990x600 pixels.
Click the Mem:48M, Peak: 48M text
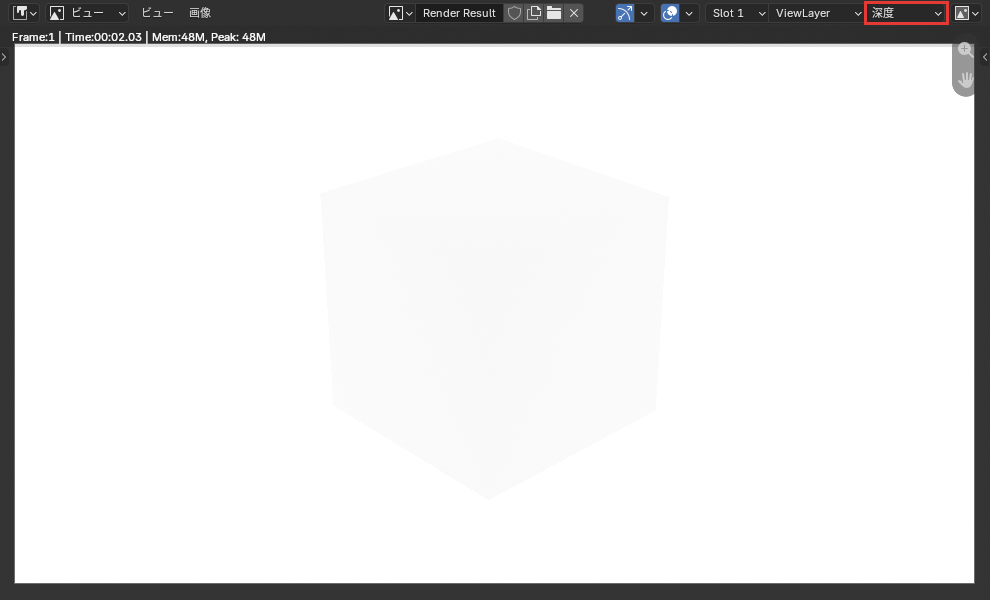tap(208, 37)
